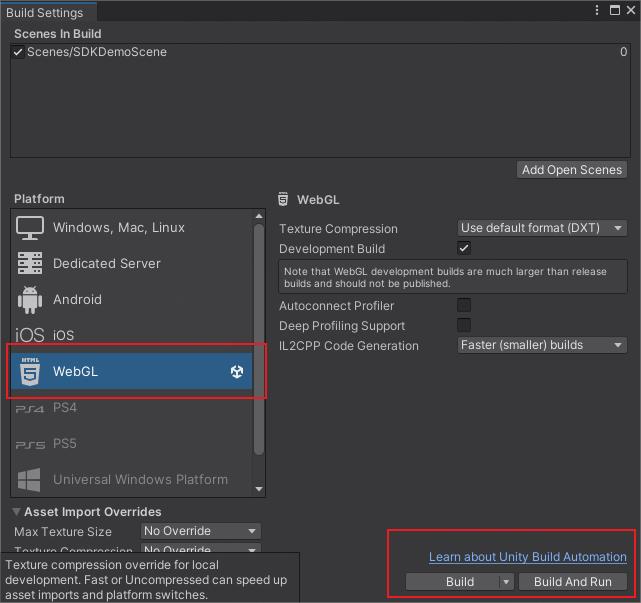641x603 pixels.
Task: Select the PS5 platform entry
Action: (x=132, y=444)
